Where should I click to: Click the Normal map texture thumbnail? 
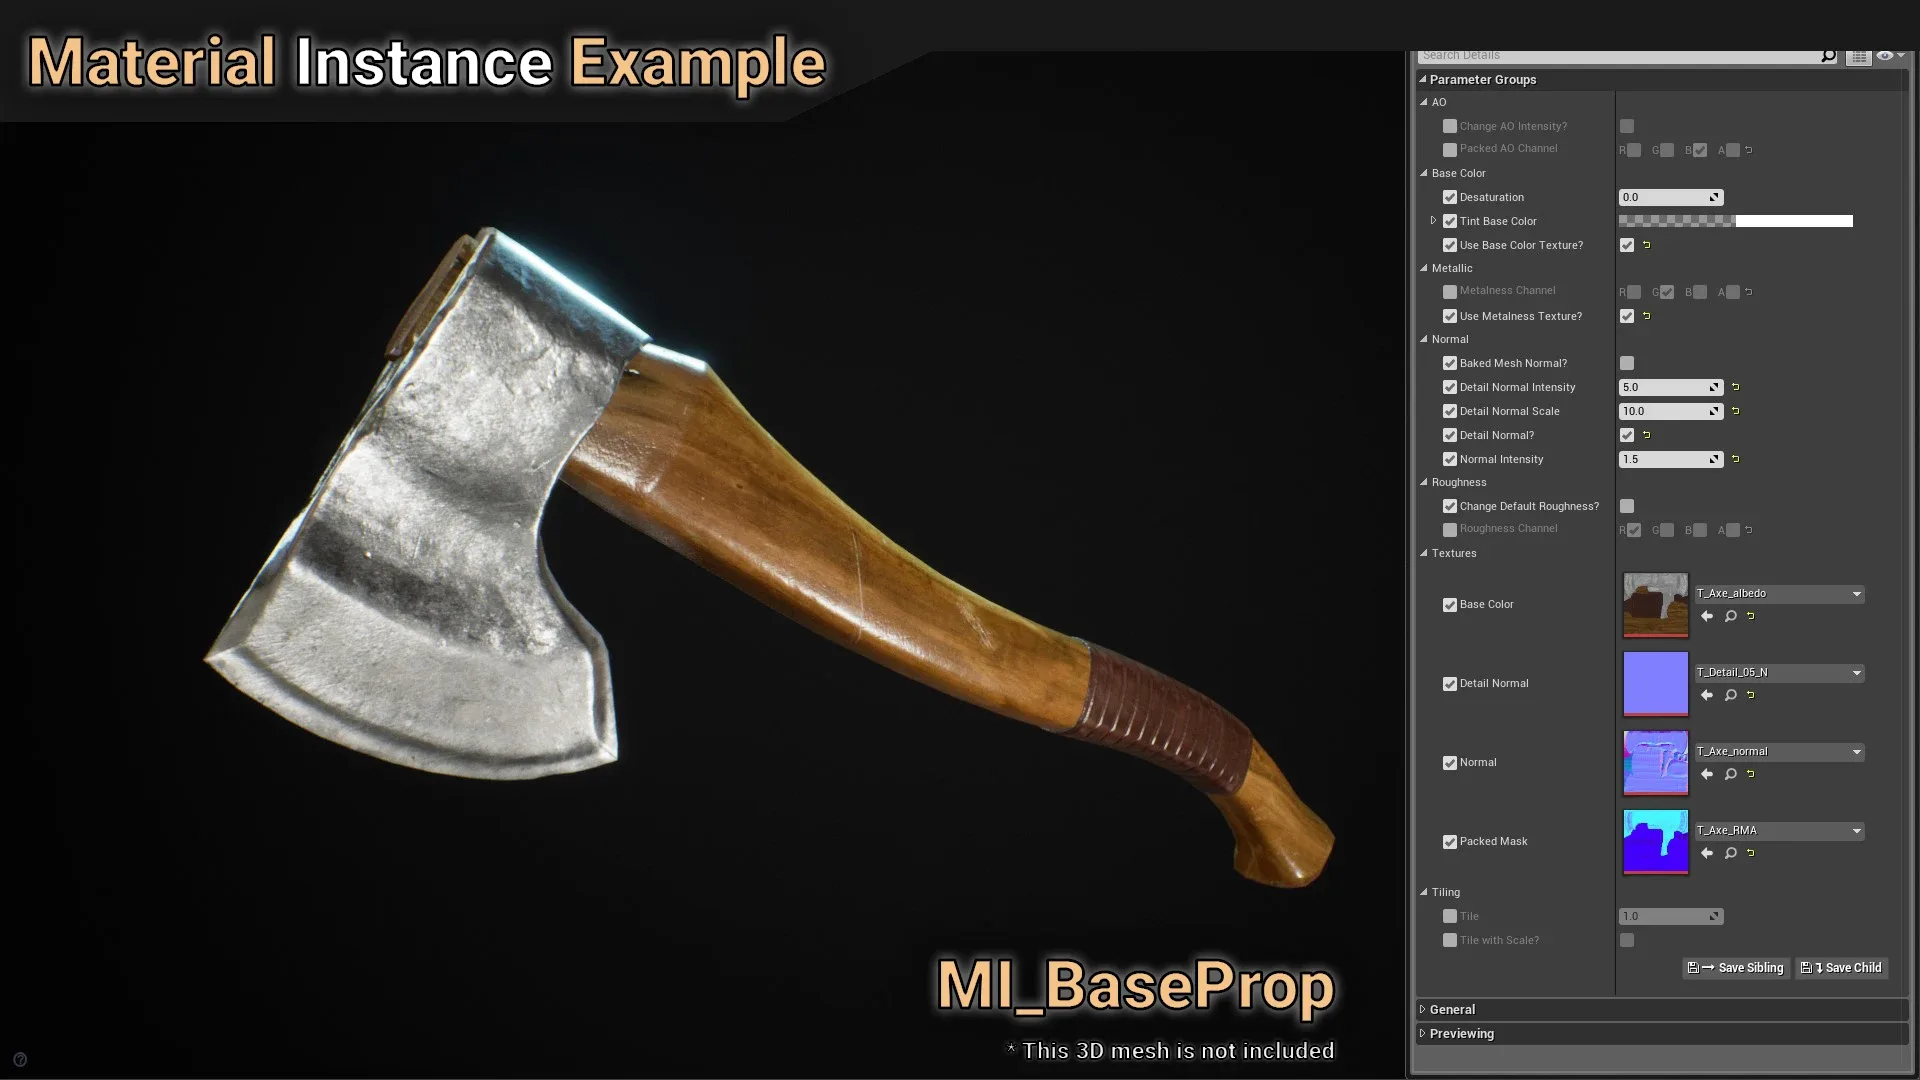tap(1654, 761)
